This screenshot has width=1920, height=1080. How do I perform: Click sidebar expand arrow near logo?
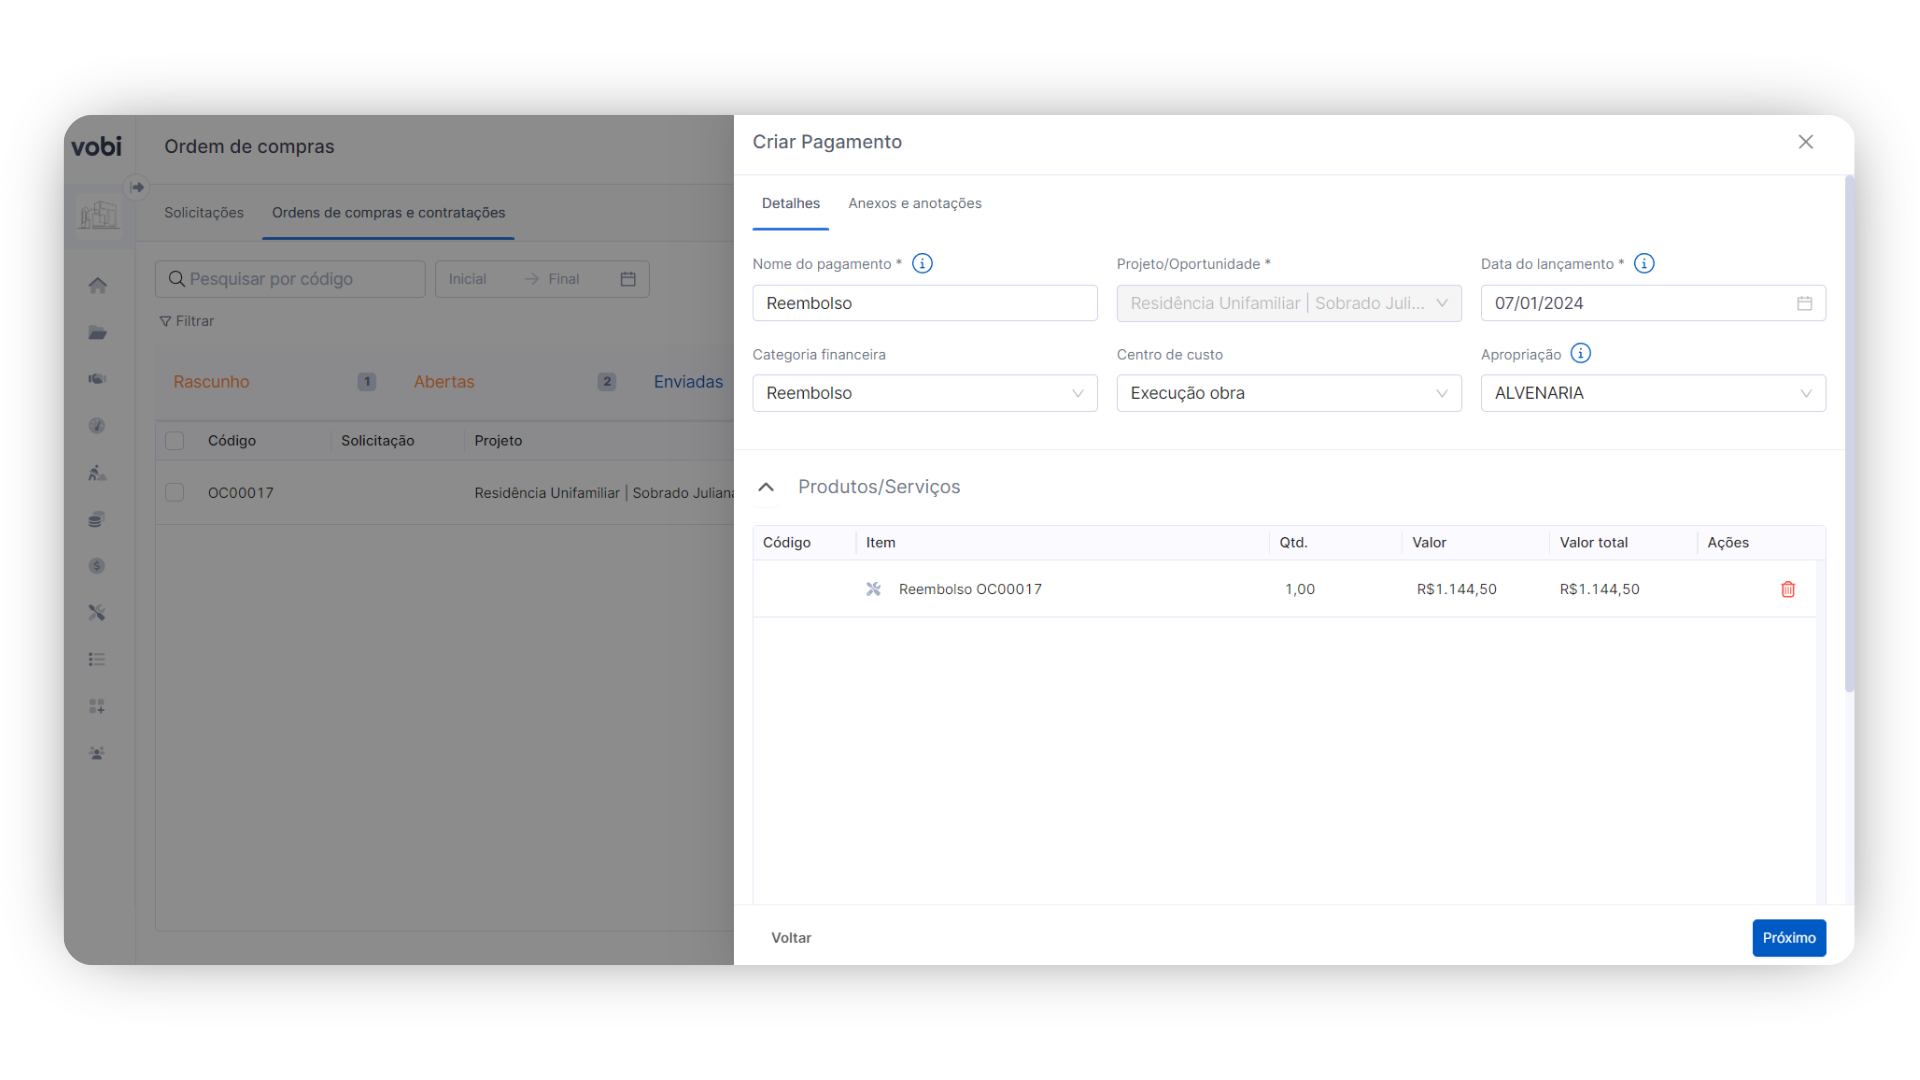[137, 187]
